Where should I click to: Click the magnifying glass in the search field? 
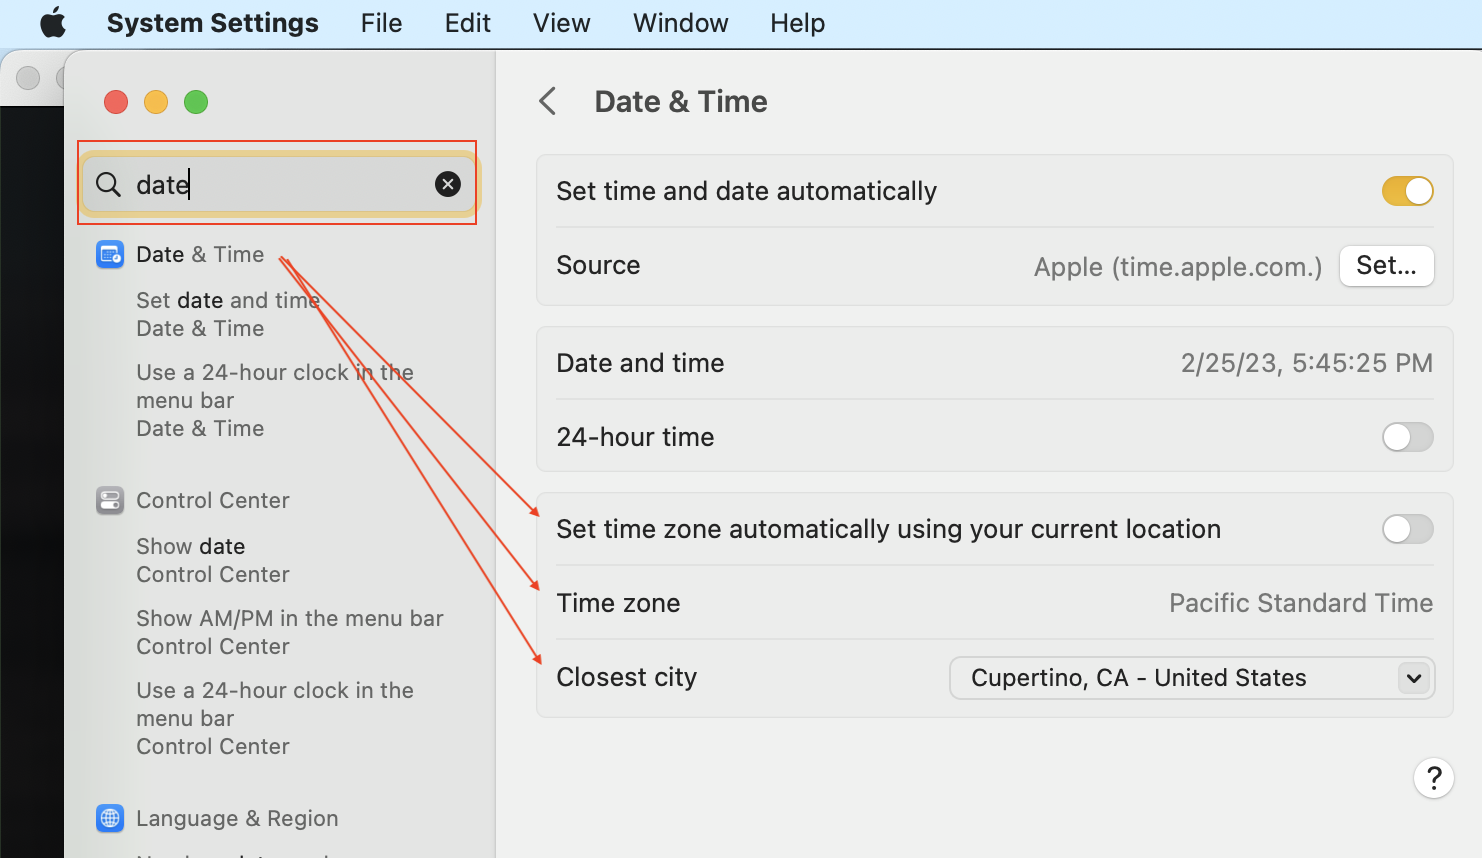click(x=107, y=184)
